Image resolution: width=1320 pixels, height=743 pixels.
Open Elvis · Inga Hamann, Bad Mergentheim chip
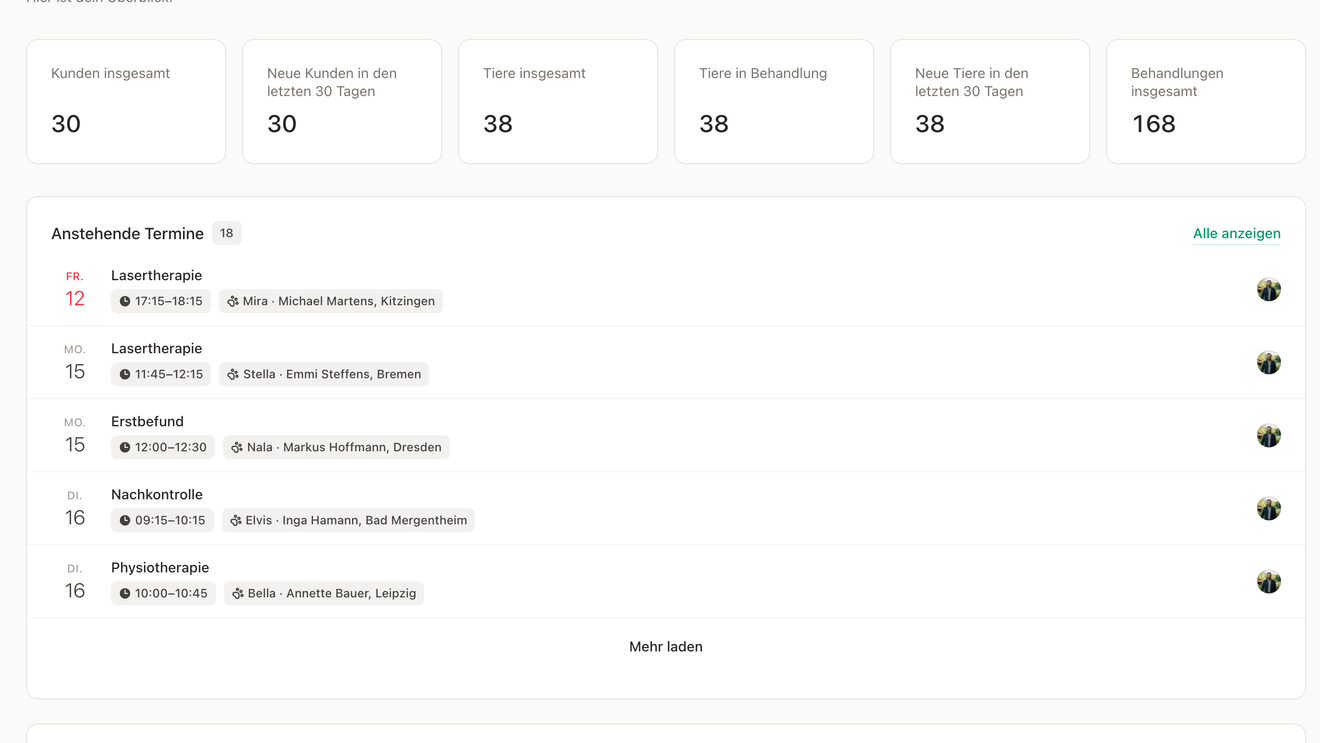[348, 520]
